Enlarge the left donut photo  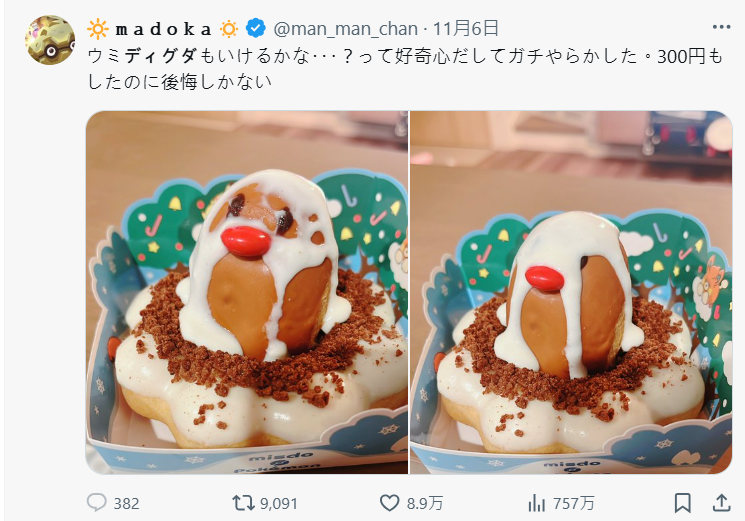247,292
